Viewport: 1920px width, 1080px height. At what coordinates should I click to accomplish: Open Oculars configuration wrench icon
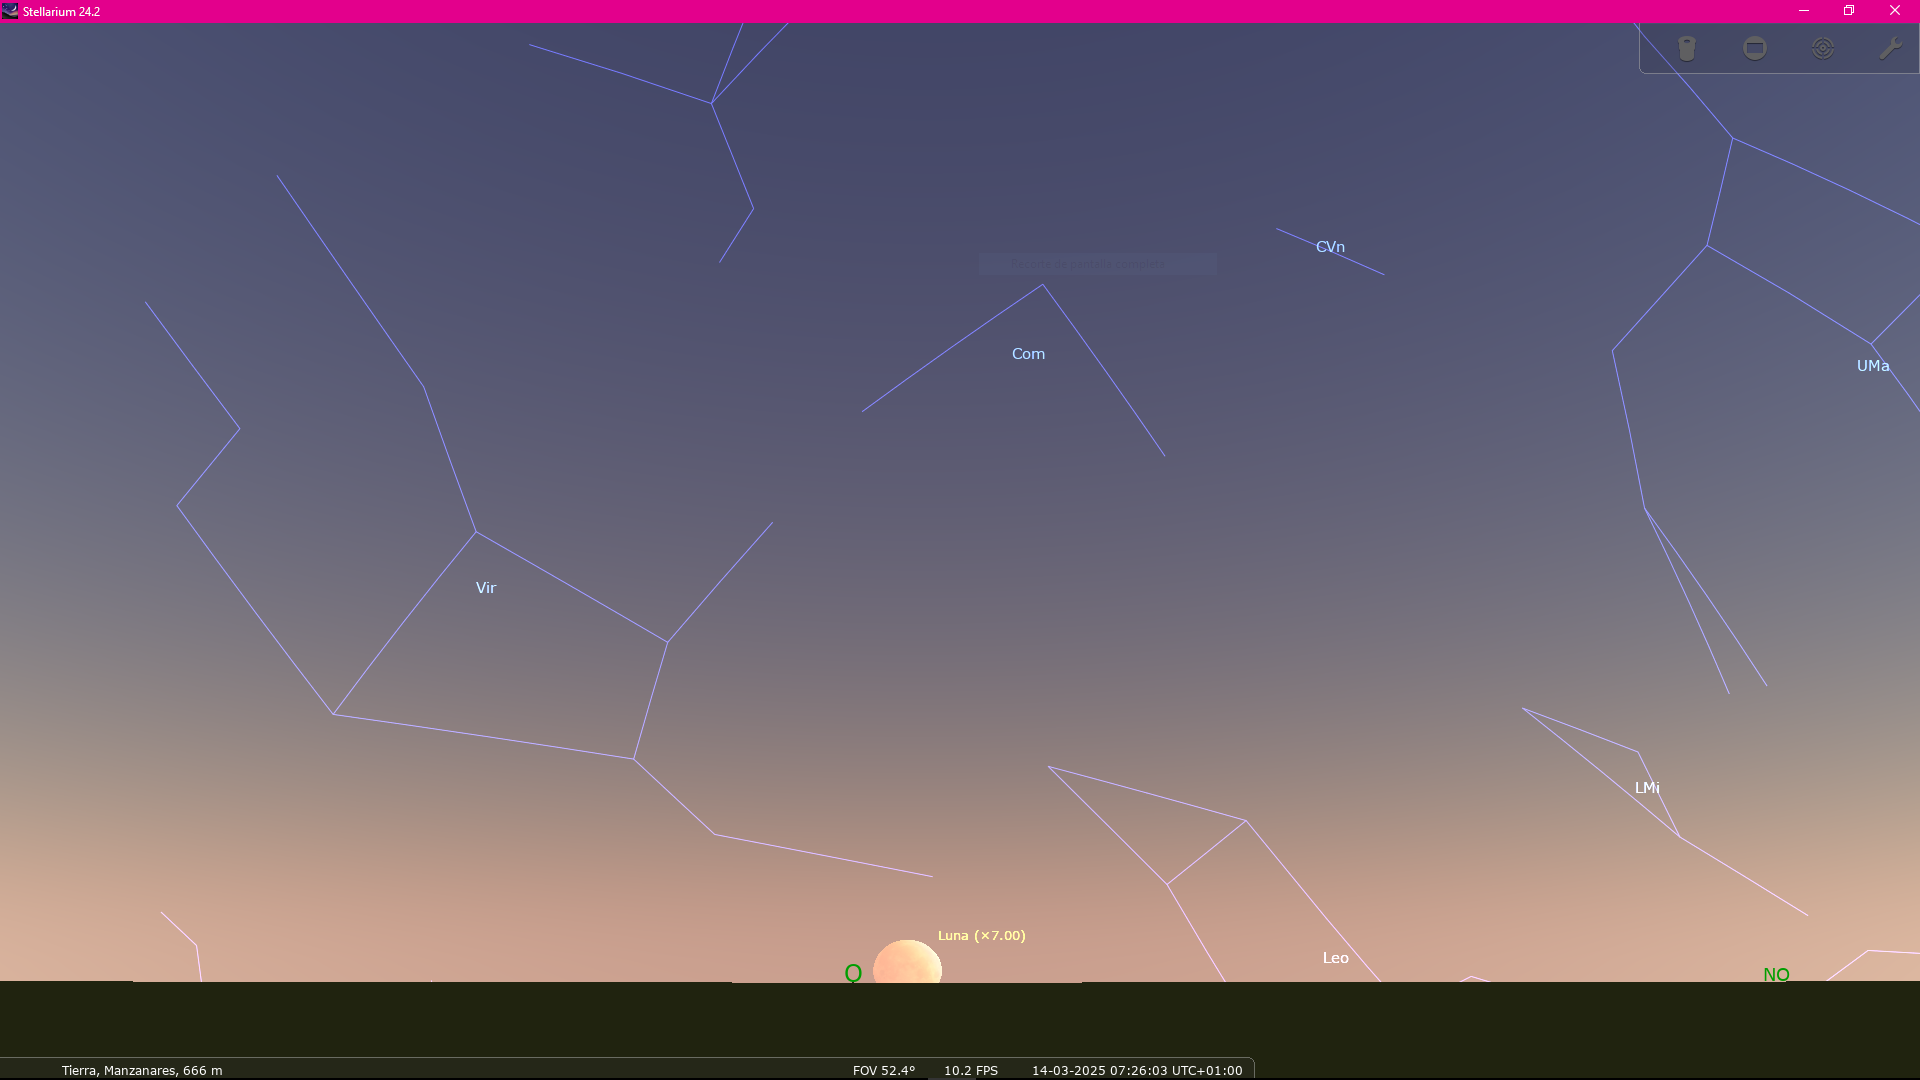(x=1890, y=49)
